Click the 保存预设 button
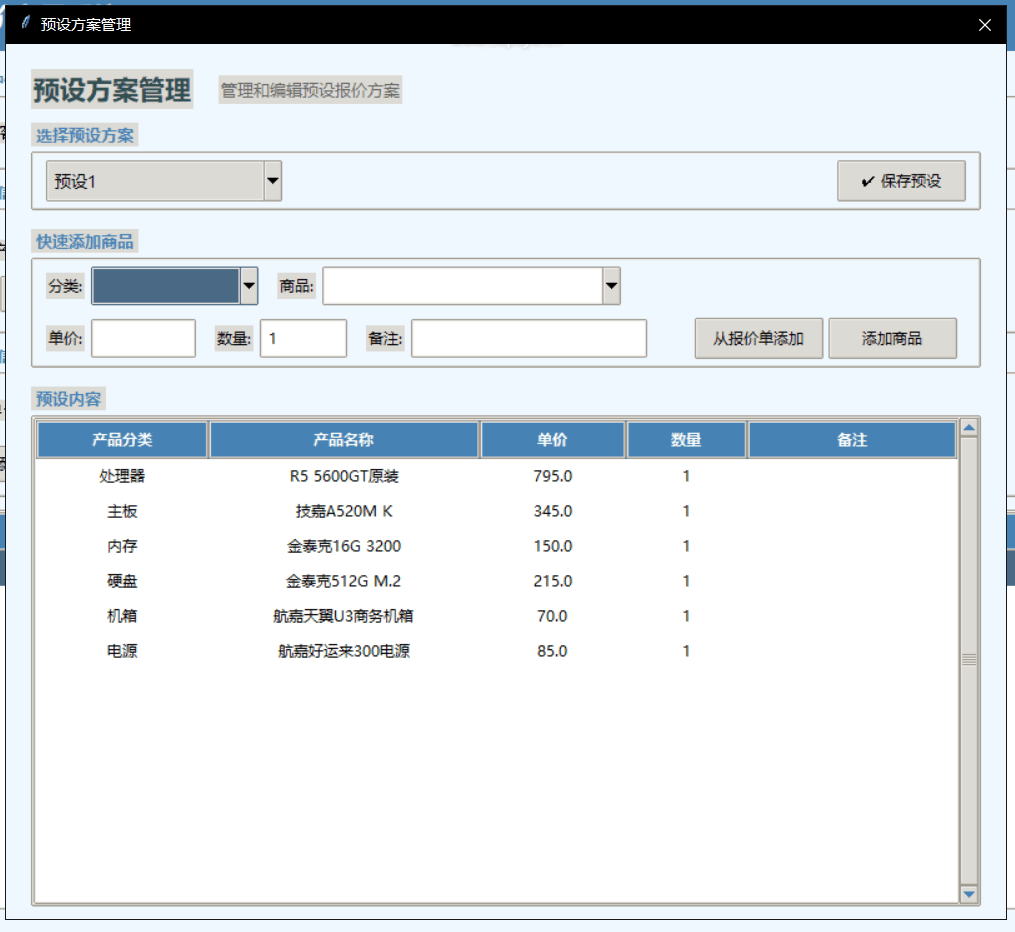This screenshot has width=1015, height=932. [901, 182]
